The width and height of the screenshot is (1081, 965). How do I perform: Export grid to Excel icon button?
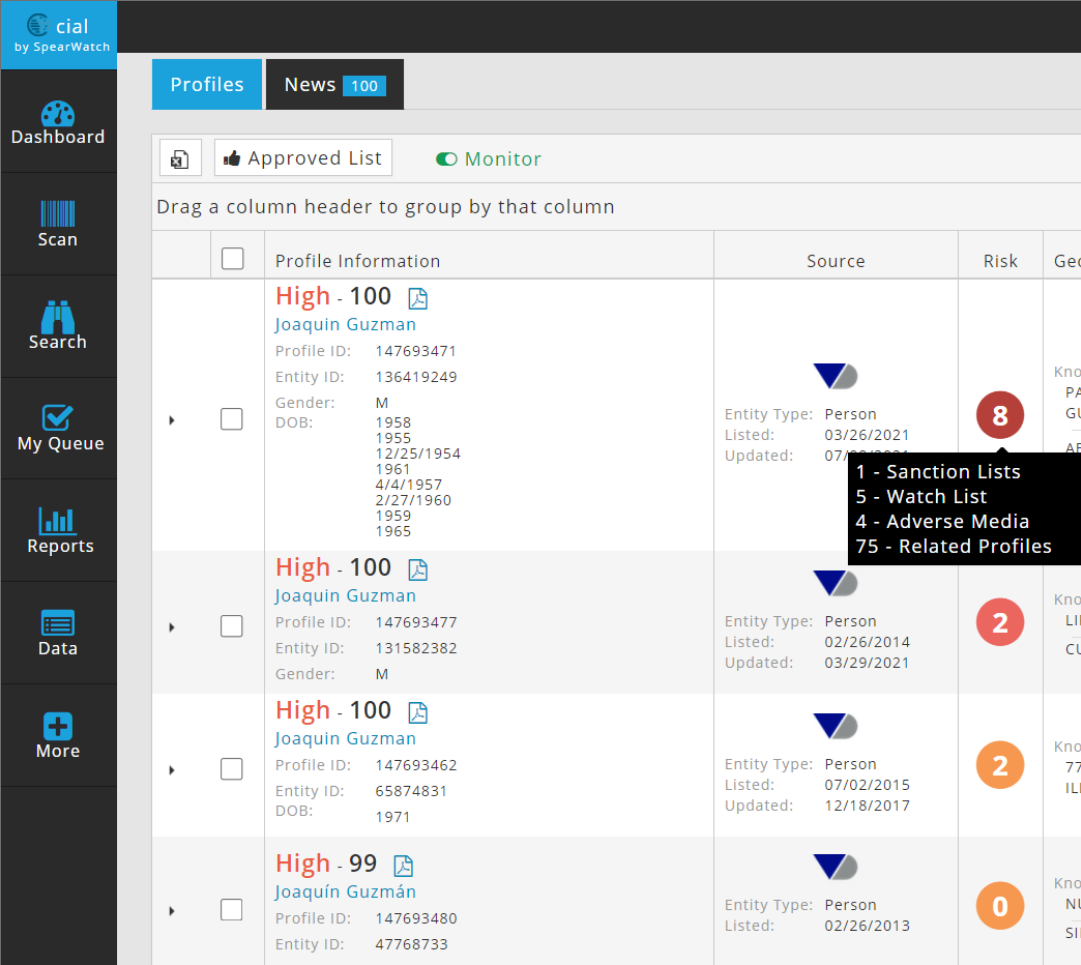point(180,159)
